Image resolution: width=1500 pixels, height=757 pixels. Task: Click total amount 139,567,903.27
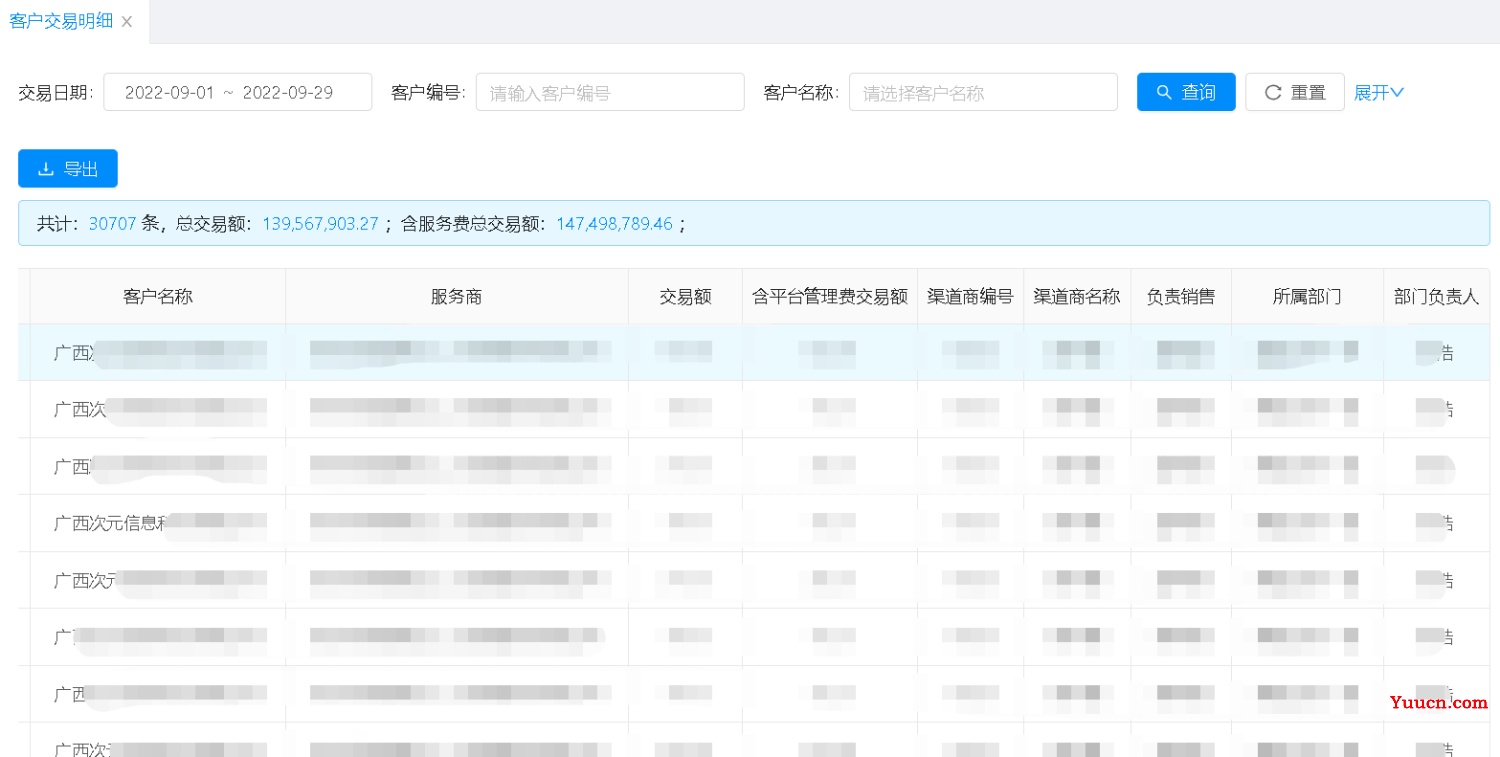coord(320,223)
